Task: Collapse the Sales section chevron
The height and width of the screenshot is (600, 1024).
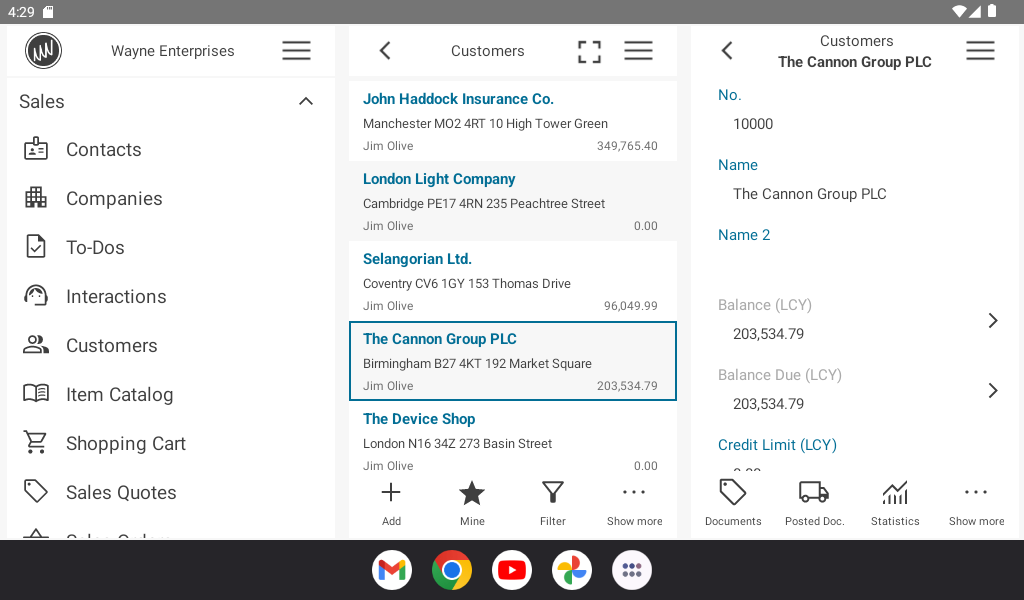Action: pos(306,101)
